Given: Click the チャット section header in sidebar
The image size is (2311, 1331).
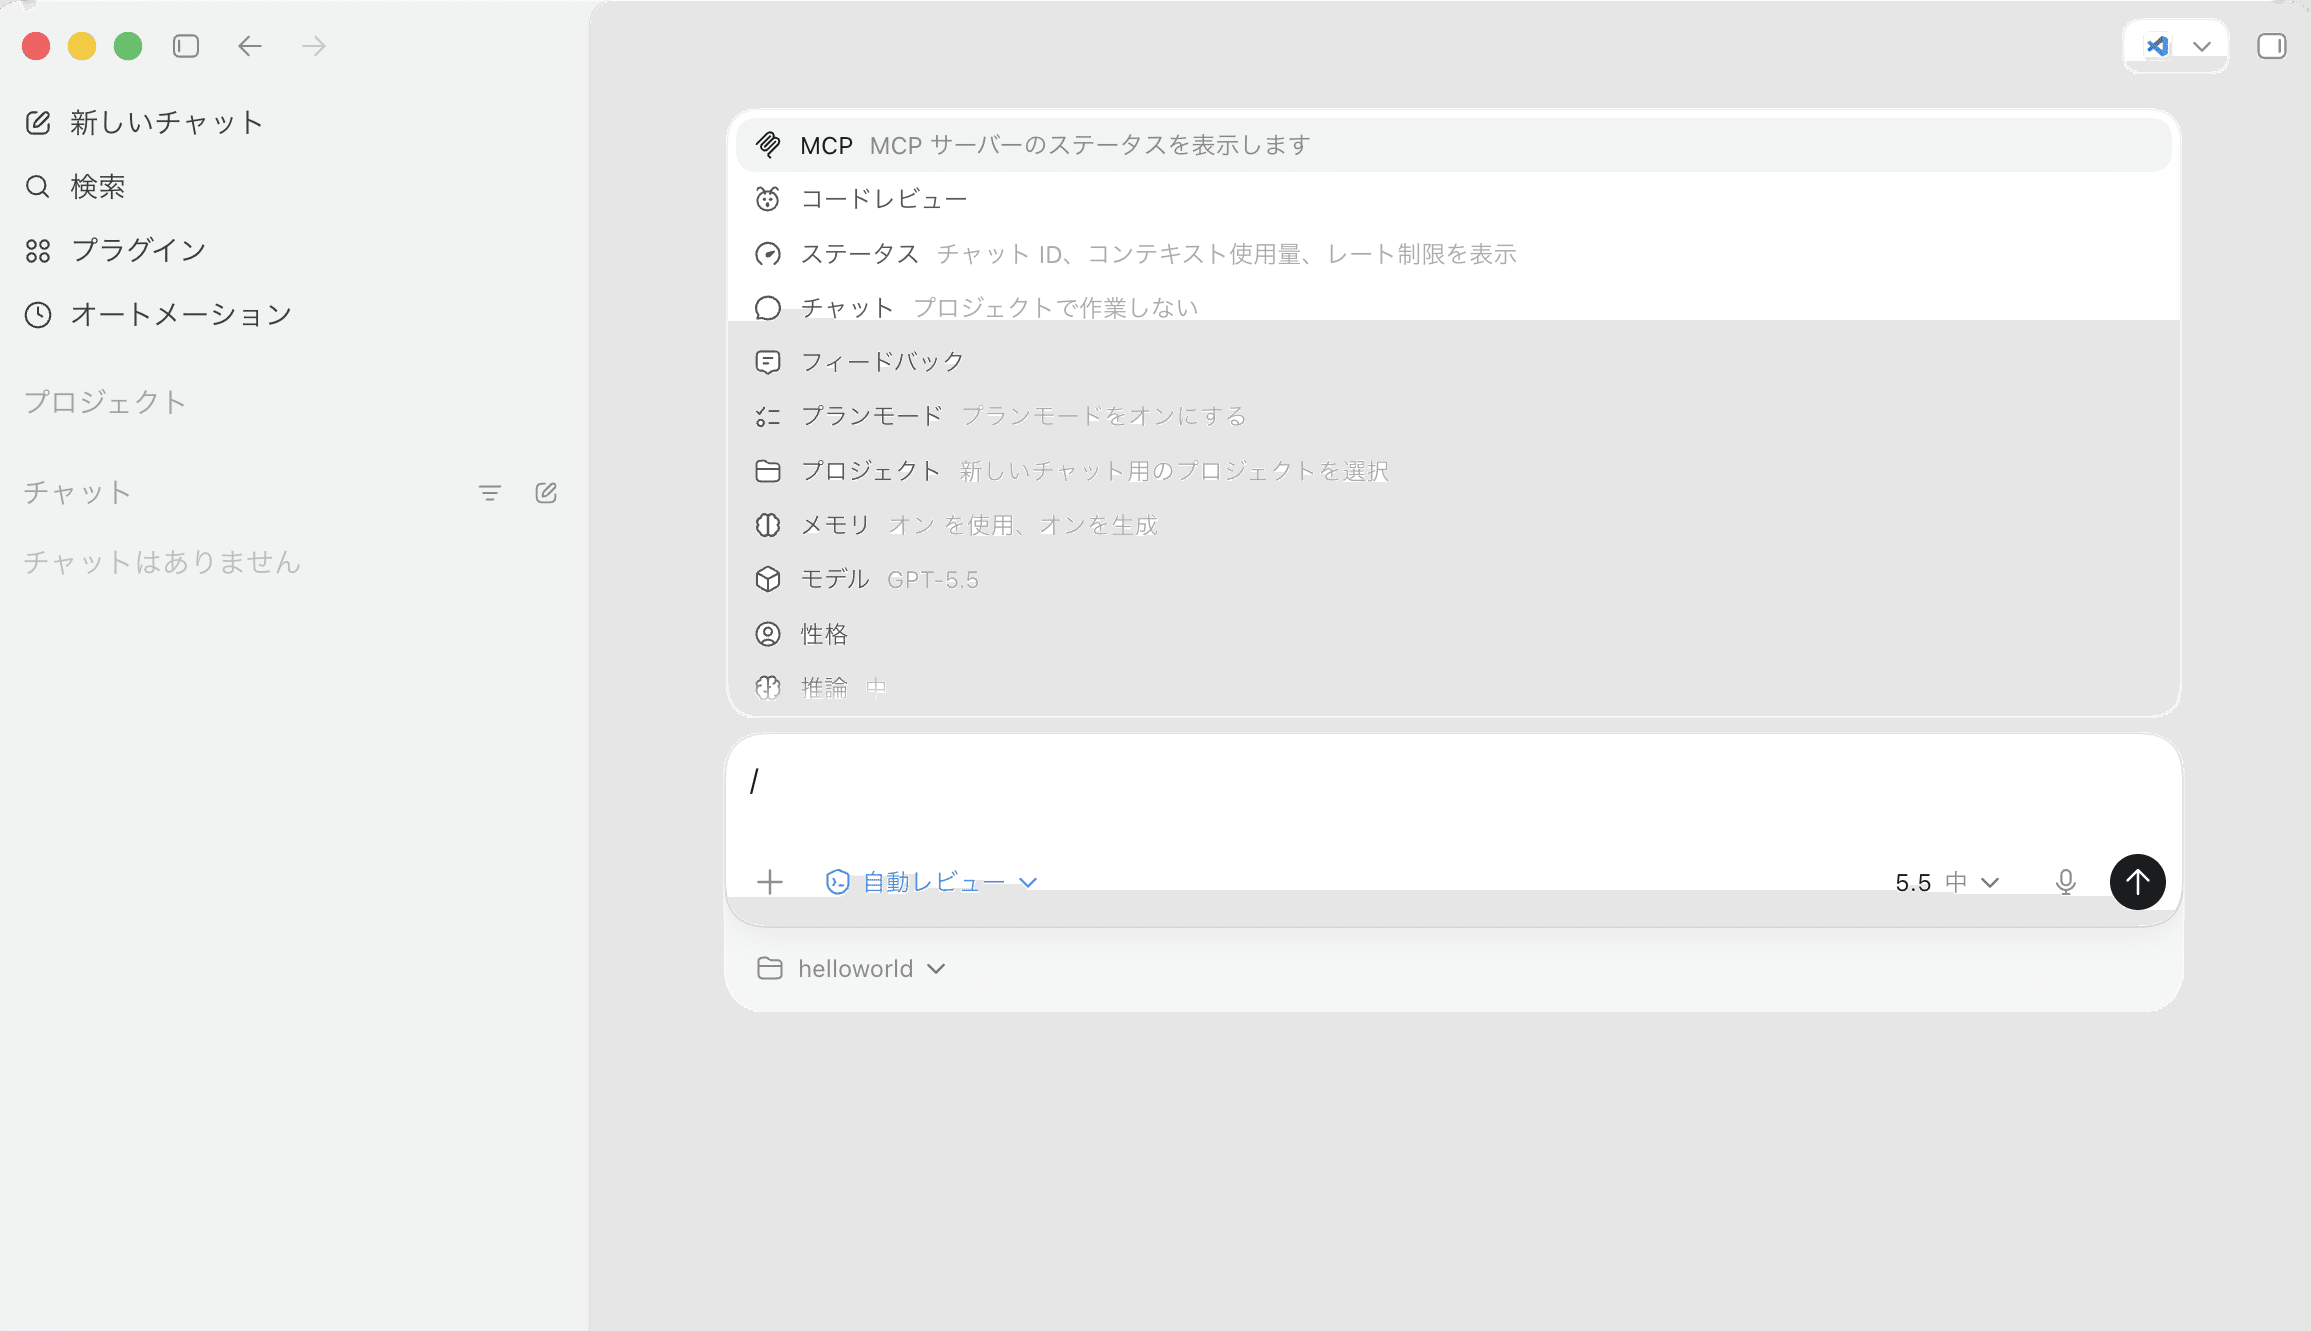Looking at the screenshot, I should click(77, 492).
